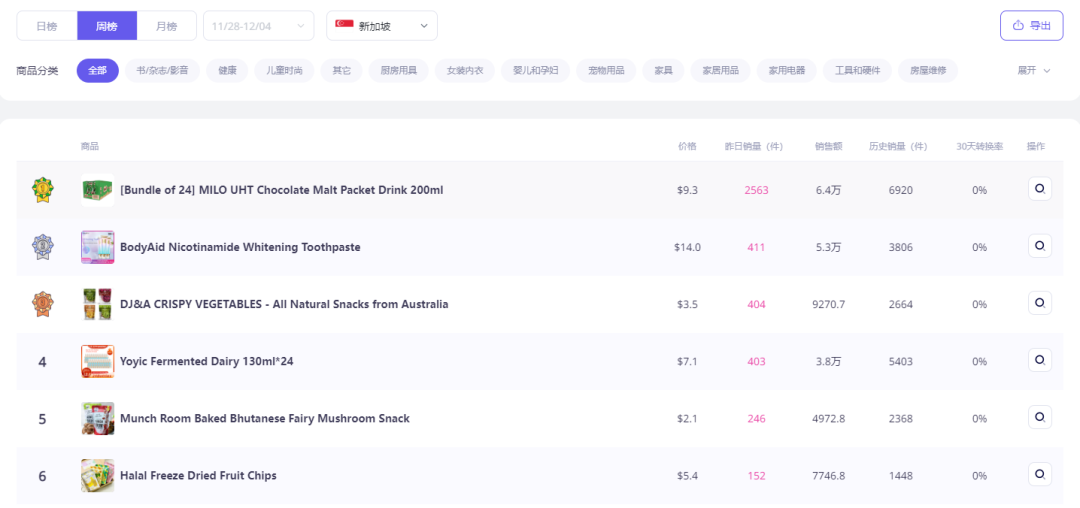
Task: Click the bronze third-place medal icon
Action: tap(43, 304)
